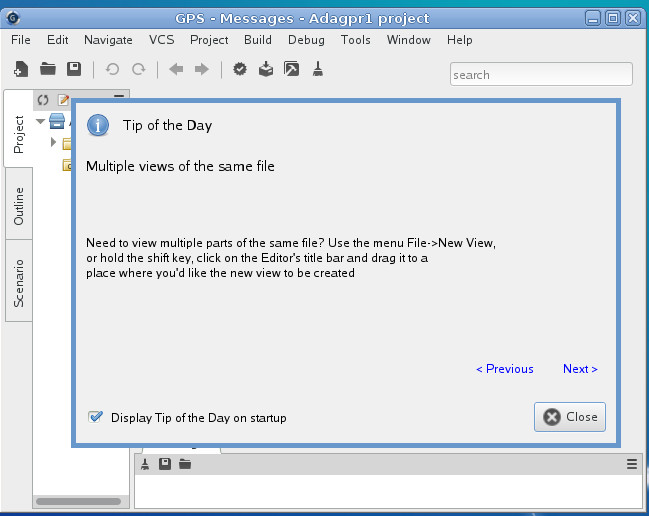The image size is (649, 516).
Task: Click the New File toolbar icon
Action: (21, 69)
